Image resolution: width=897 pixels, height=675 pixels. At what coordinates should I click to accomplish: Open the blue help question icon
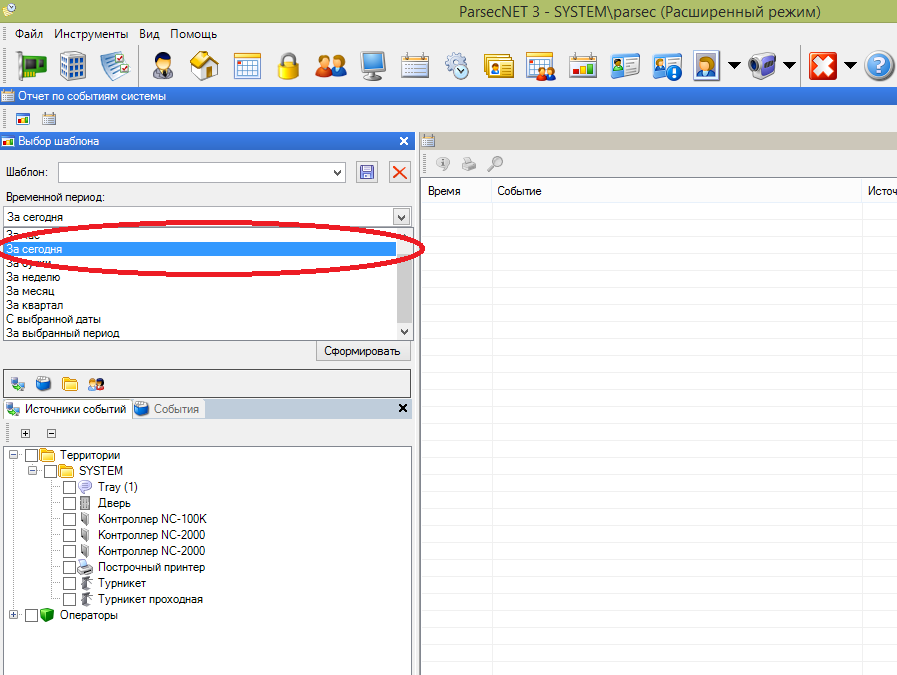pos(878,66)
